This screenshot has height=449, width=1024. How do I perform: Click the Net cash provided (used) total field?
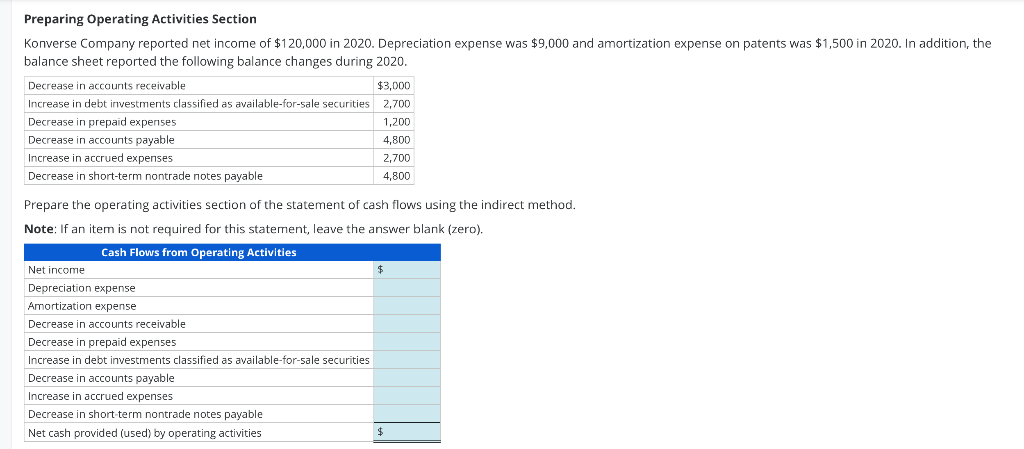point(407,432)
